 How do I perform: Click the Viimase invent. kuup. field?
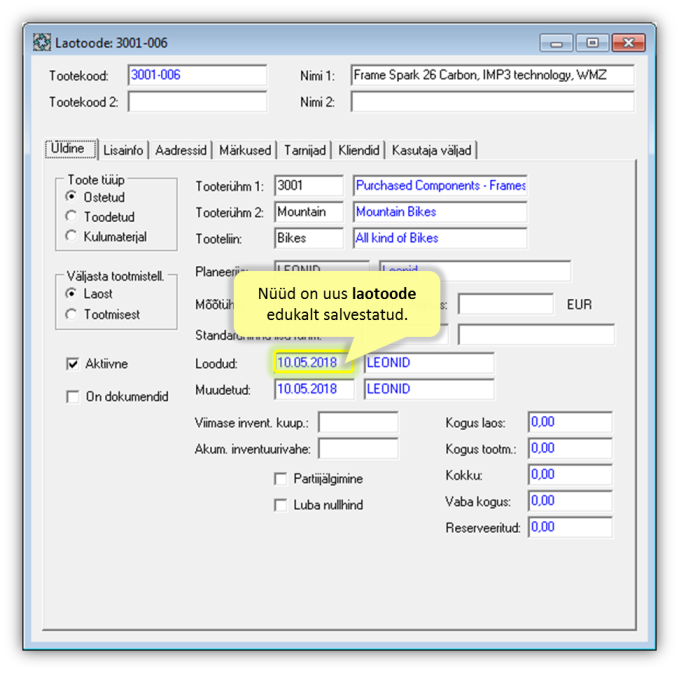358,422
